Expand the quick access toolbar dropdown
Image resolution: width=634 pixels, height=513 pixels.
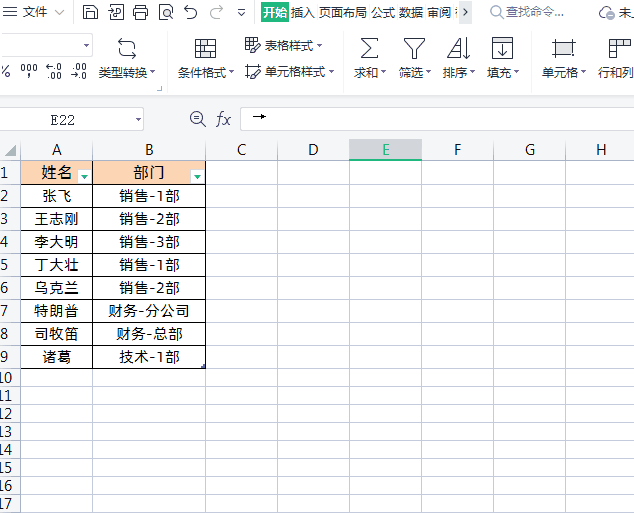[241, 13]
